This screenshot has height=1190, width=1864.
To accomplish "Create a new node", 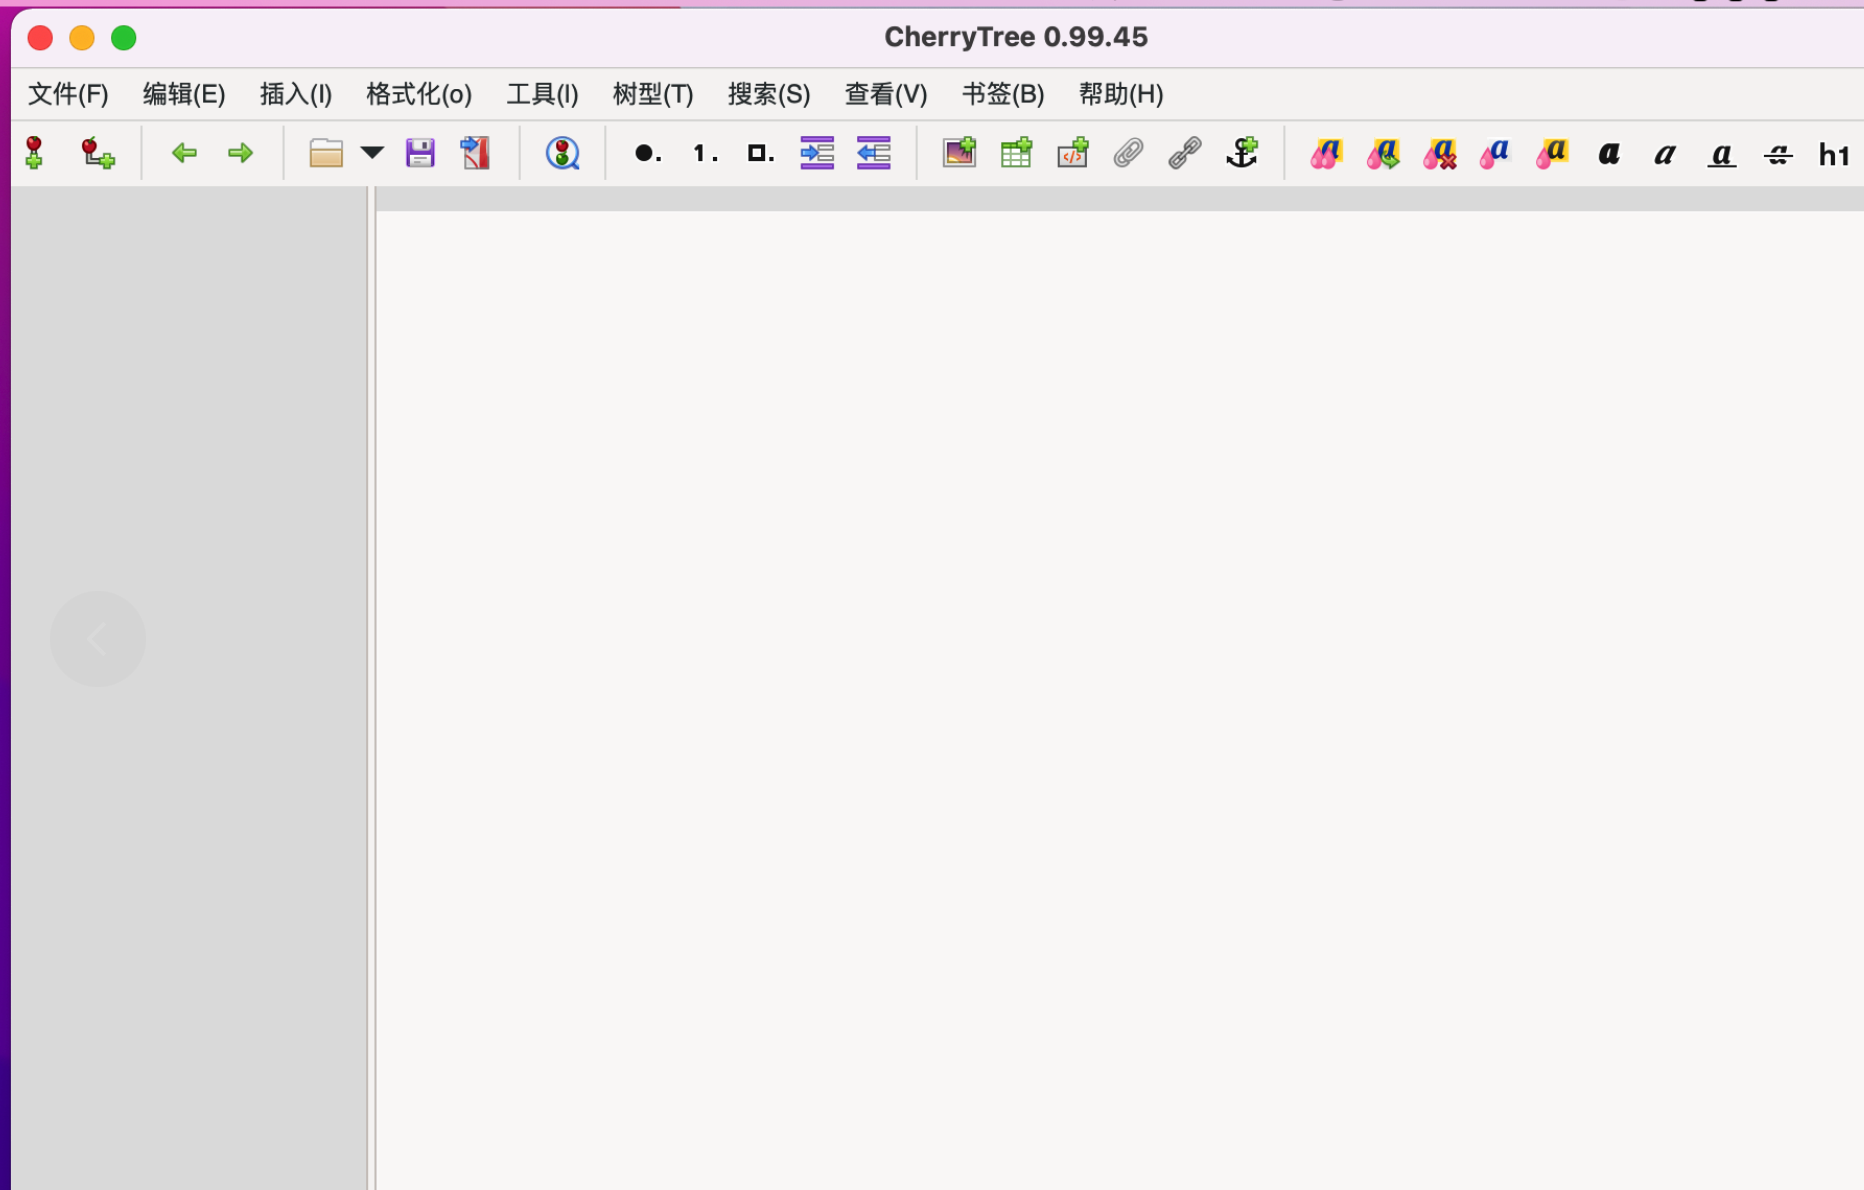I will pyautogui.click(x=34, y=153).
